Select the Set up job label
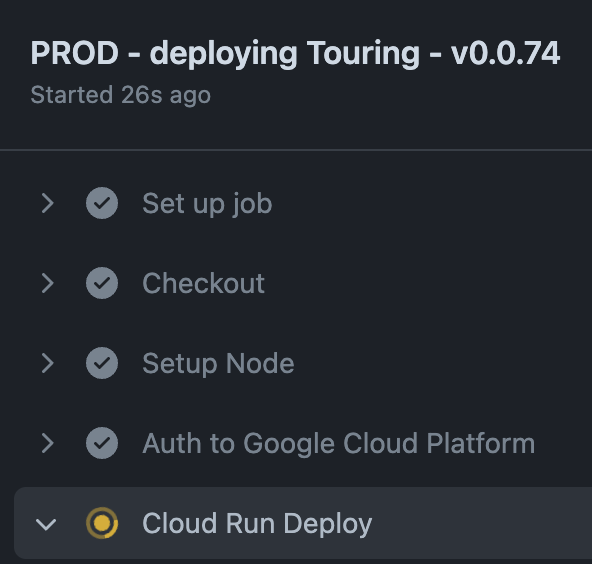Screen dimensions: 592x564 coord(207,204)
